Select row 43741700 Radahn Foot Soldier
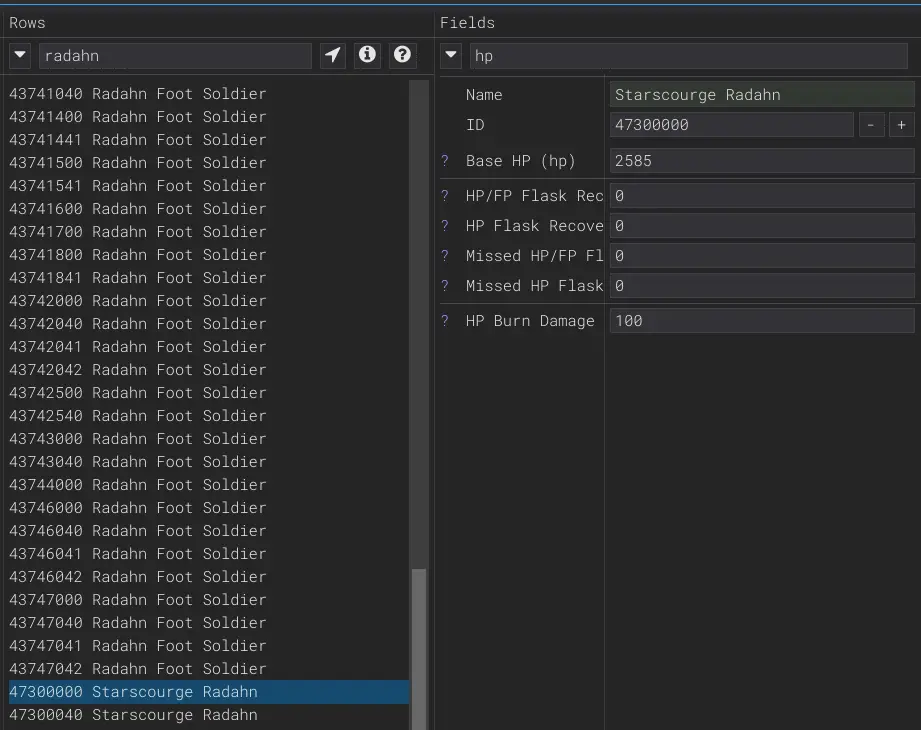Screen dimensions: 921x730 (209, 231)
